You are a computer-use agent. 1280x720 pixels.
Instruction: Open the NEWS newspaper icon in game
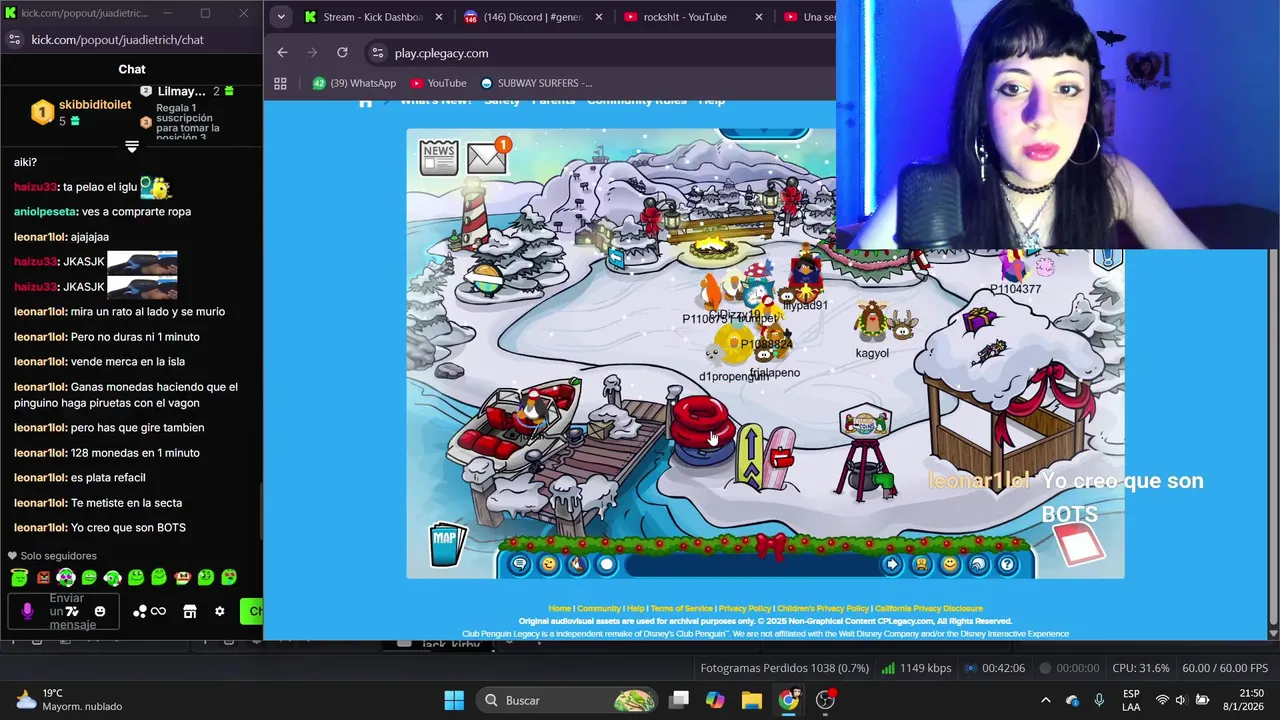[x=438, y=157]
